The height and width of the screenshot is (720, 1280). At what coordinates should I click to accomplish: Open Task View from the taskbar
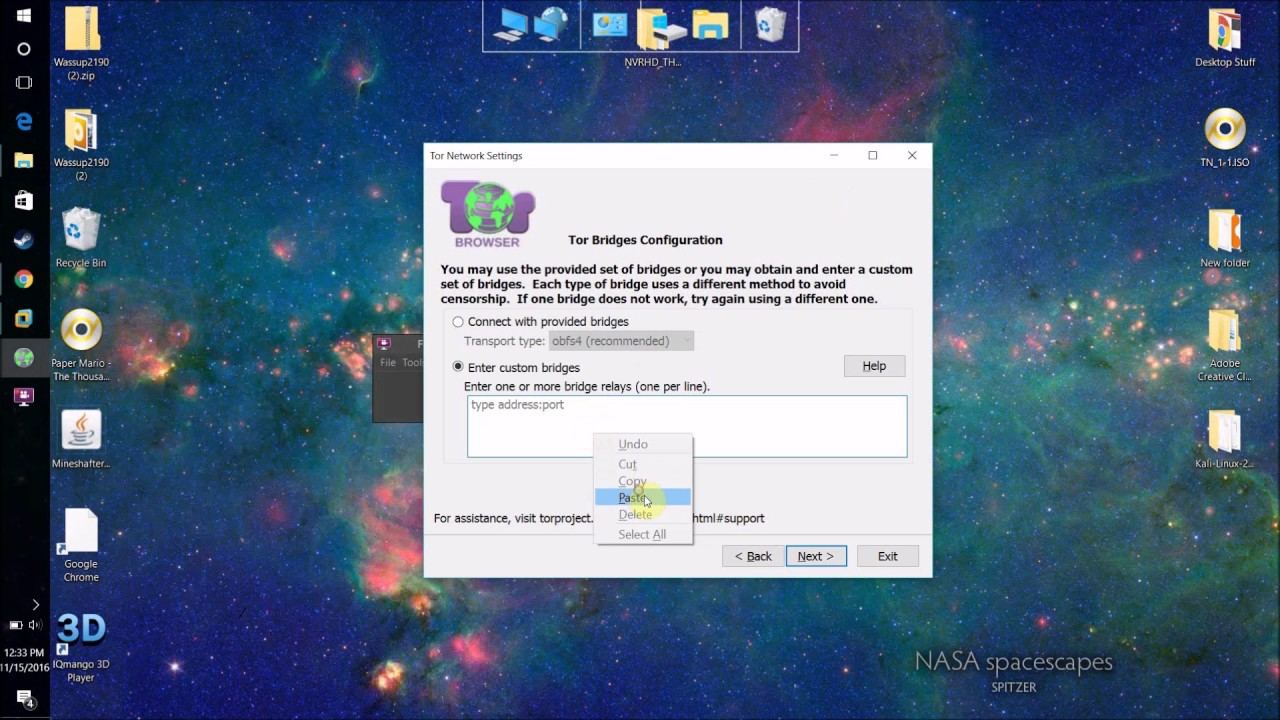coord(24,83)
